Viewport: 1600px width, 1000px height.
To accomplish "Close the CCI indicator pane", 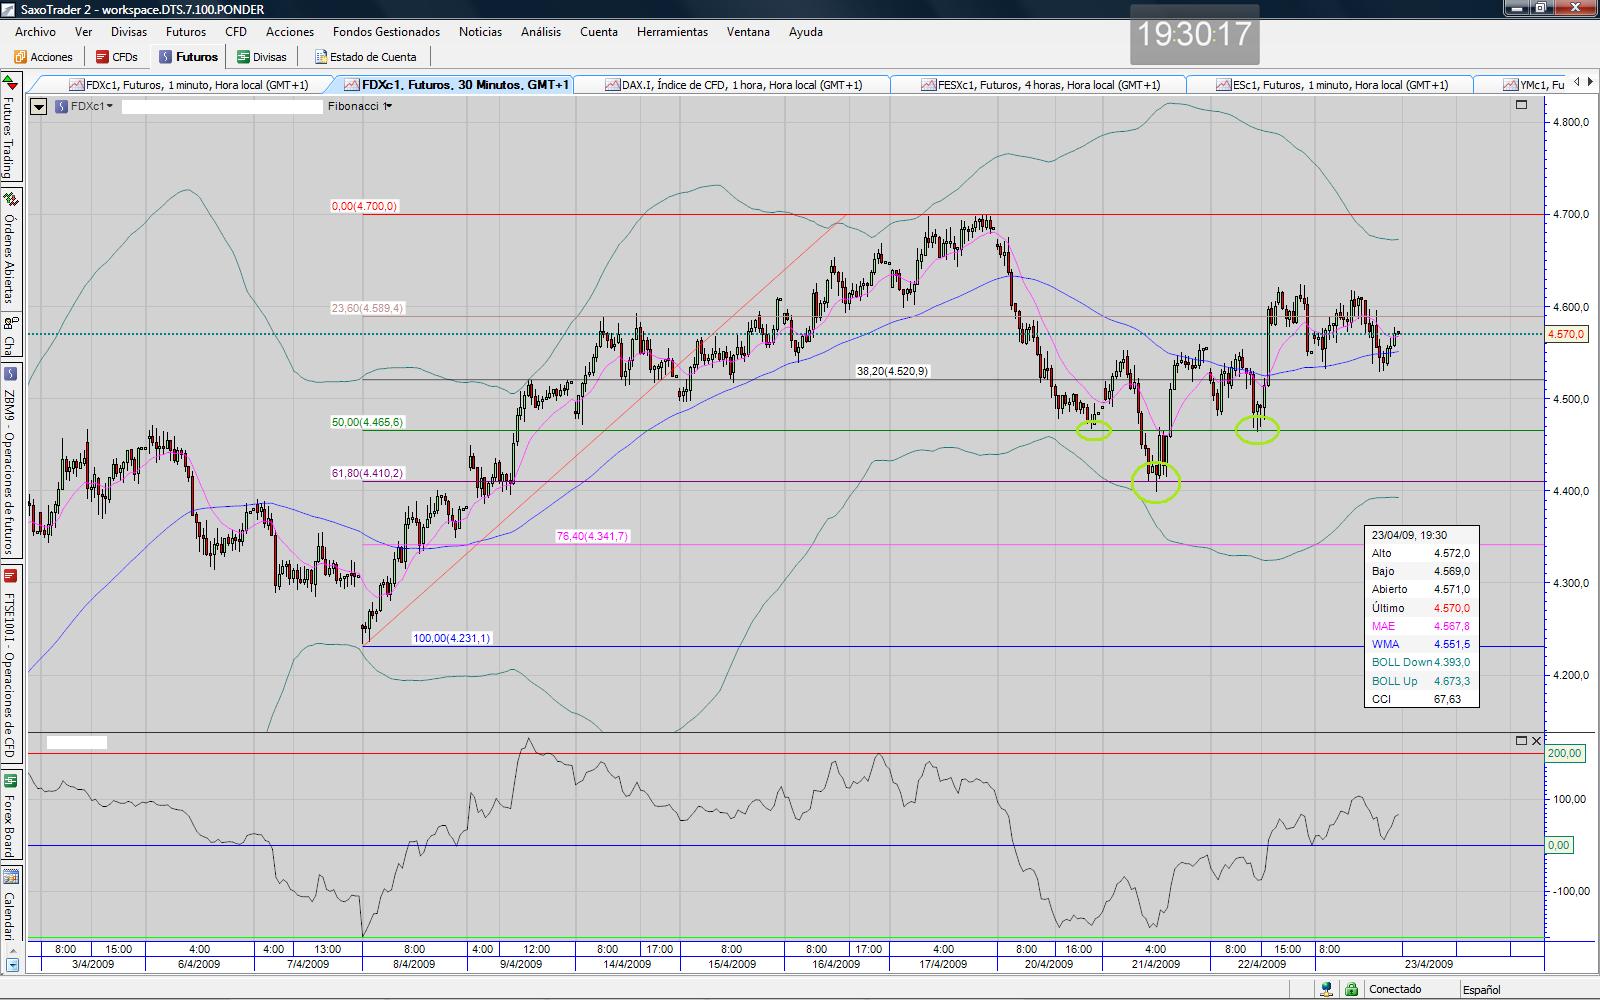I will 1536,741.
